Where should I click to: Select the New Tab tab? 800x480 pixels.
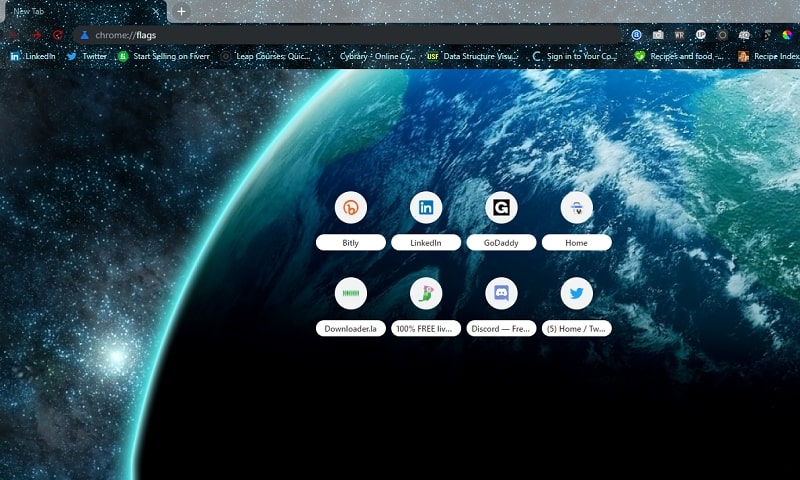tap(84, 12)
